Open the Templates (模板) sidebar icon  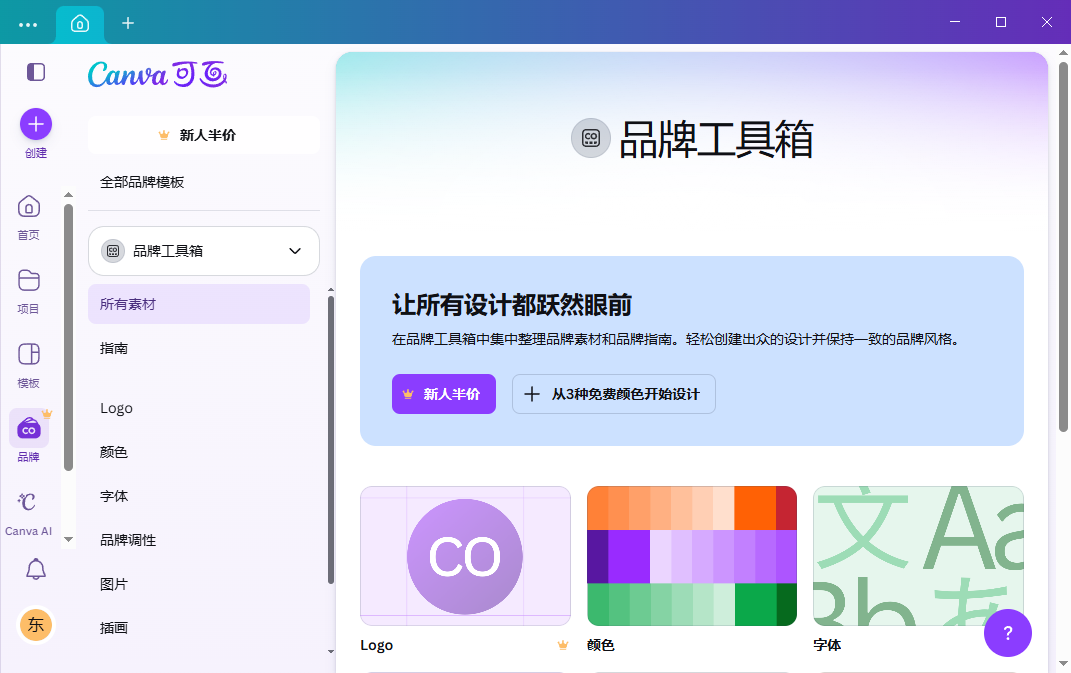(x=29, y=355)
